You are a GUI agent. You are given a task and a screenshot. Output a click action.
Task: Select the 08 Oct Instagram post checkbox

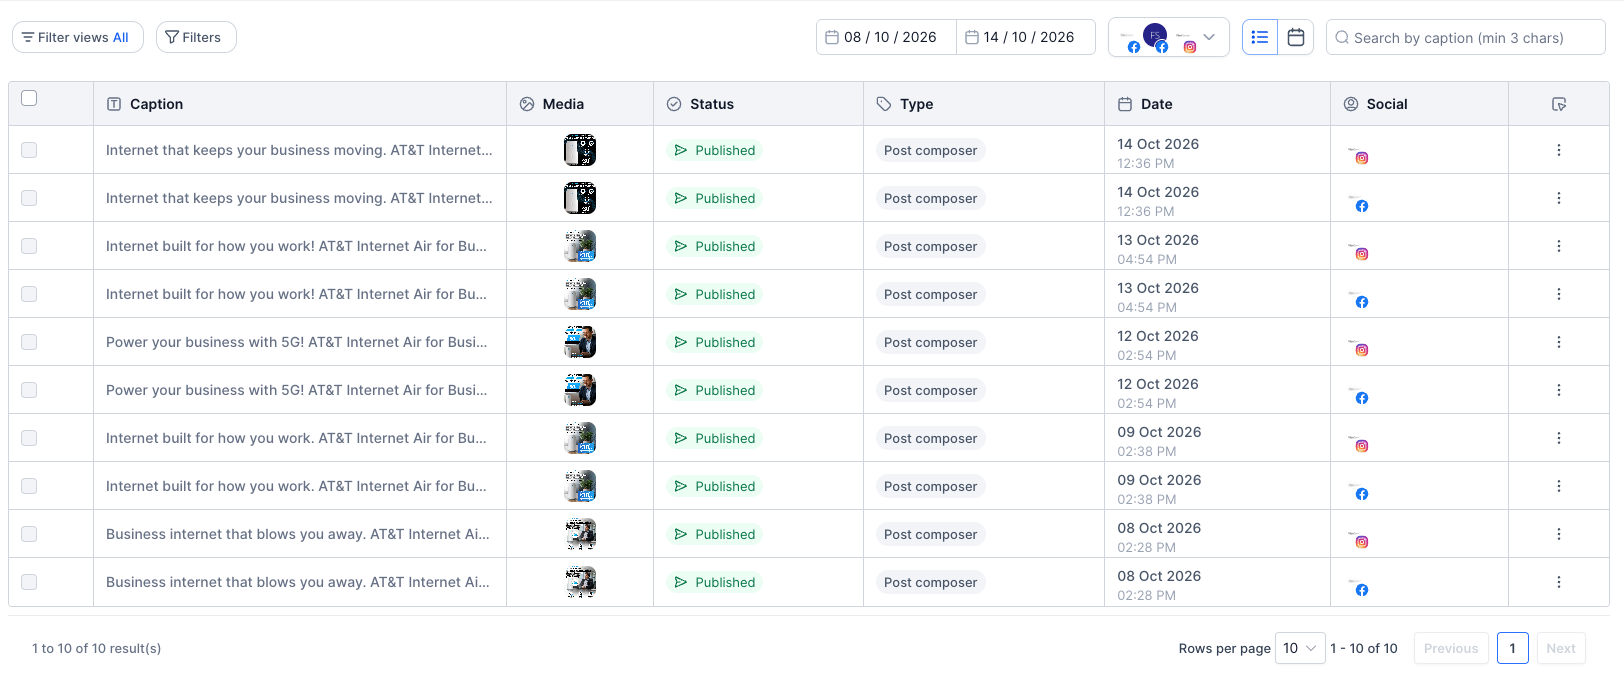coord(29,534)
